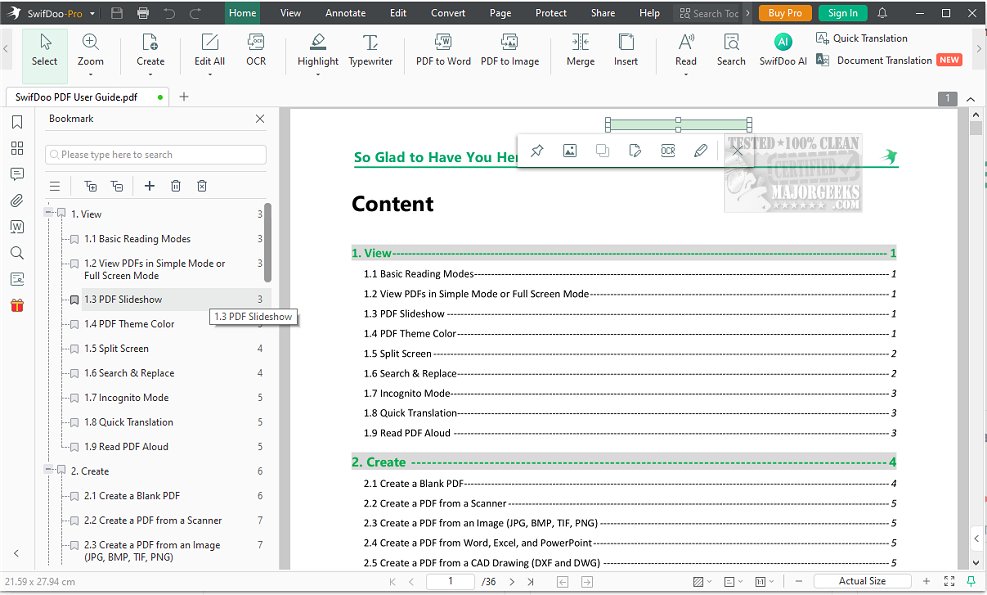
Task: Click the bookmark search input field
Action: pos(160,155)
